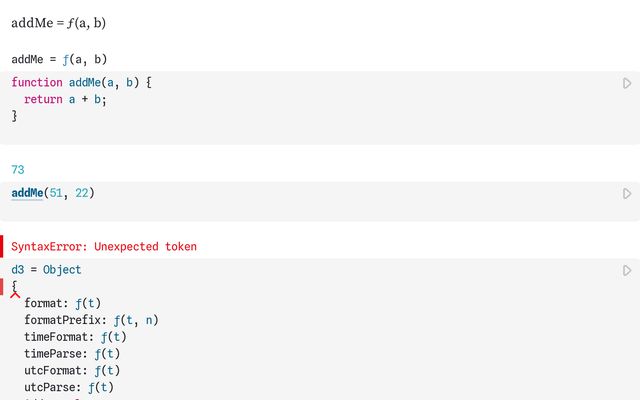This screenshot has height=400, width=640.
Task: Inspect the utcFormat: ƒ(t) property
Action: [72, 371]
